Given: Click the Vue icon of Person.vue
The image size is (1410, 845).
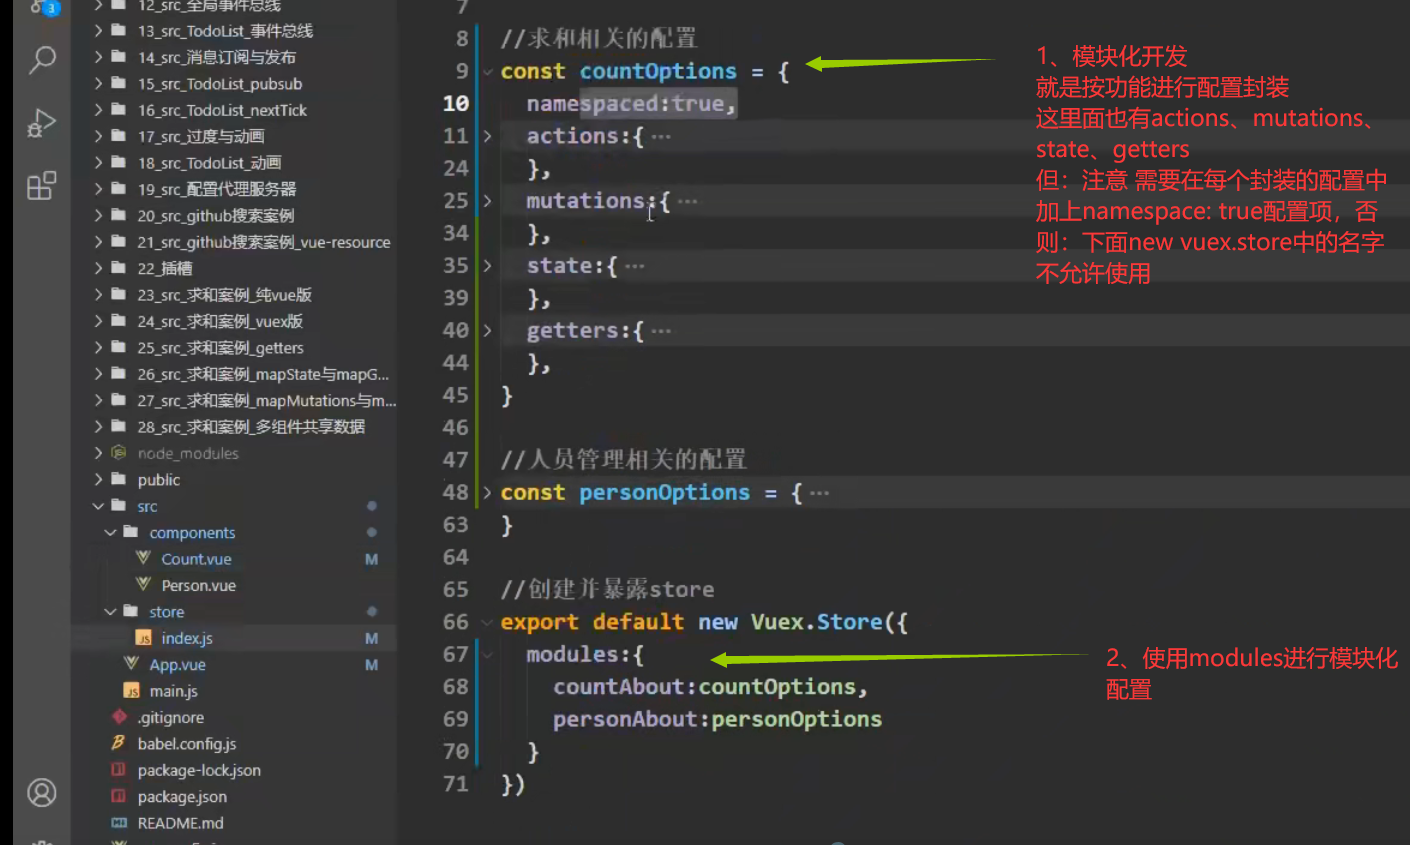Looking at the screenshot, I should coord(143,584).
